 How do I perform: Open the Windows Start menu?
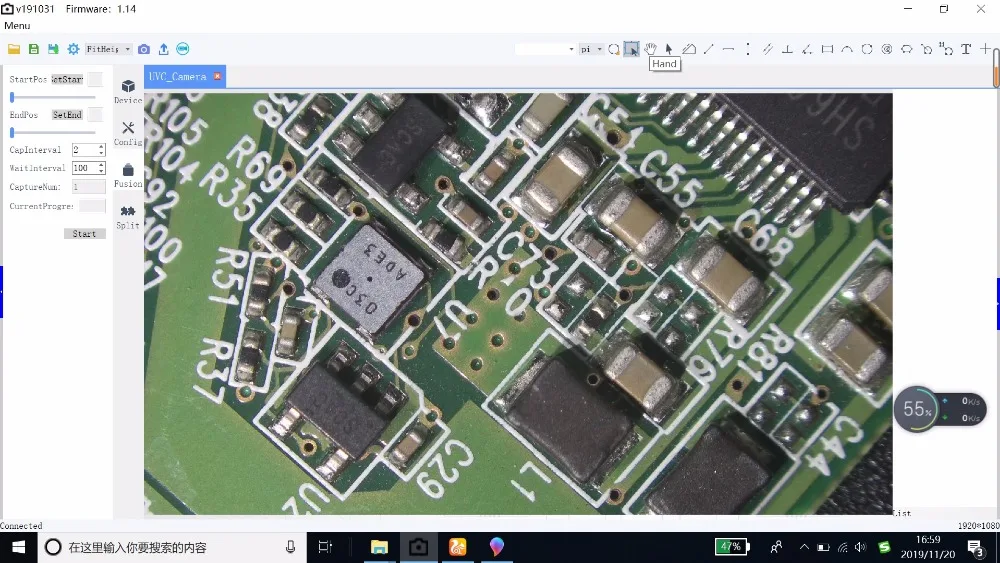click(18, 547)
